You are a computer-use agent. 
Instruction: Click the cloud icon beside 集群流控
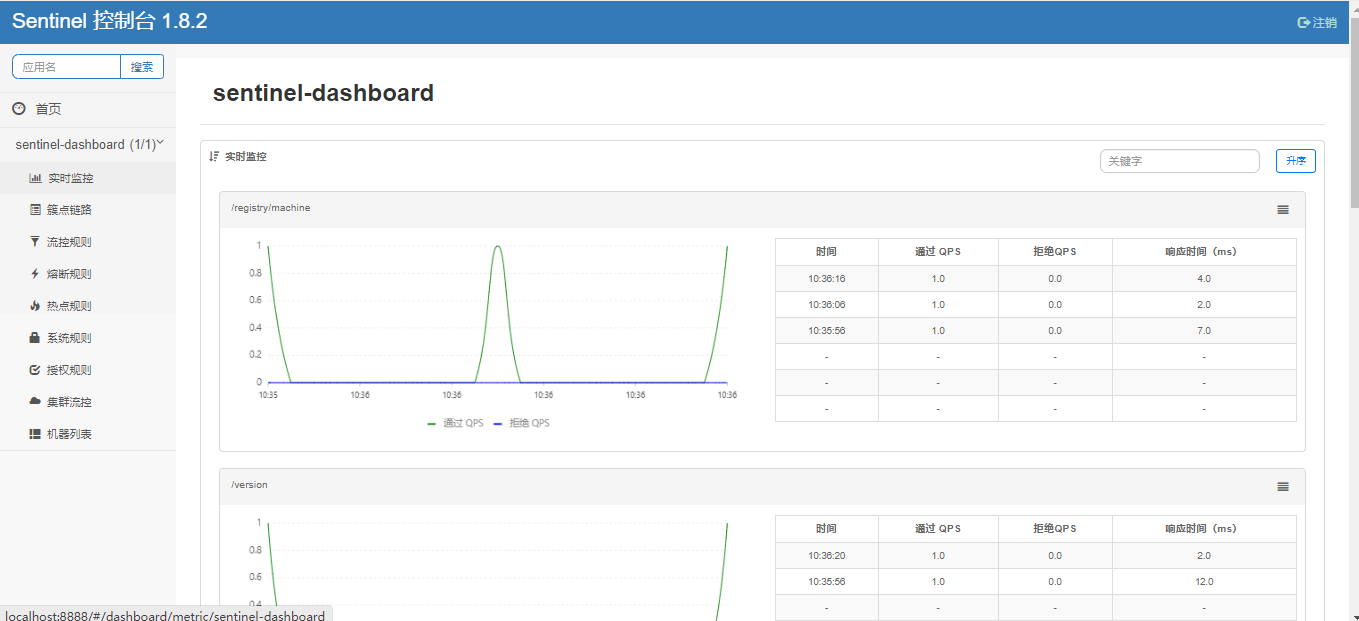pyautogui.click(x=36, y=401)
